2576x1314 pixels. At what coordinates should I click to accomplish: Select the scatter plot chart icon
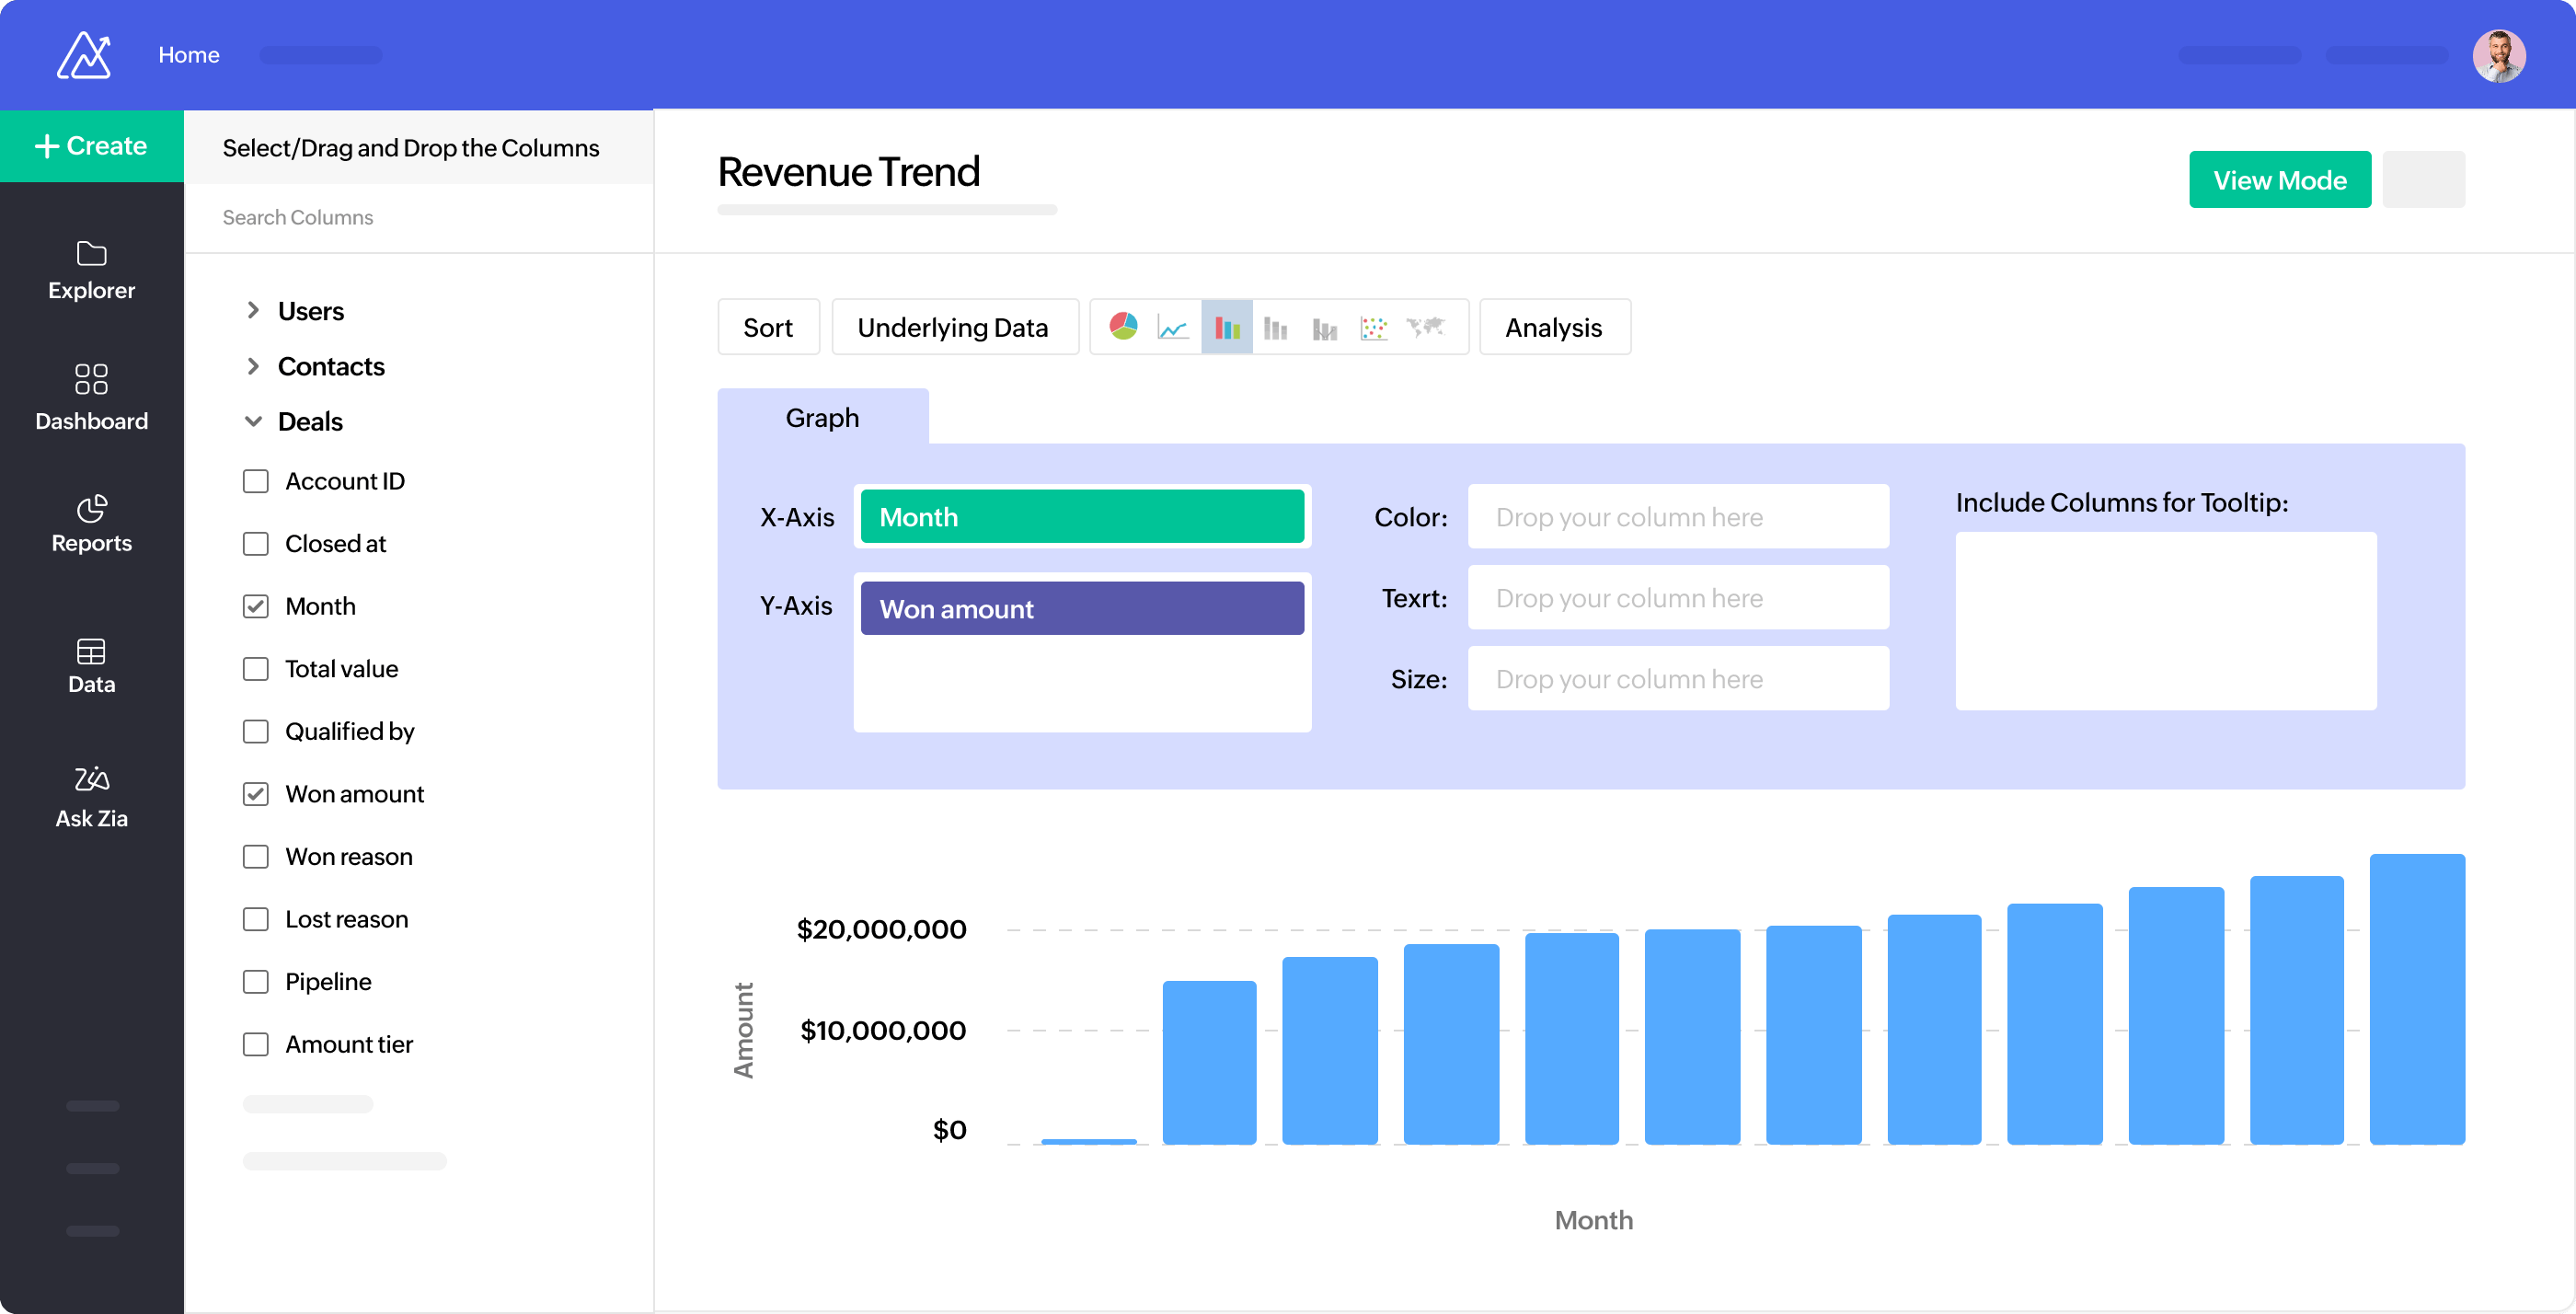pos(1374,327)
